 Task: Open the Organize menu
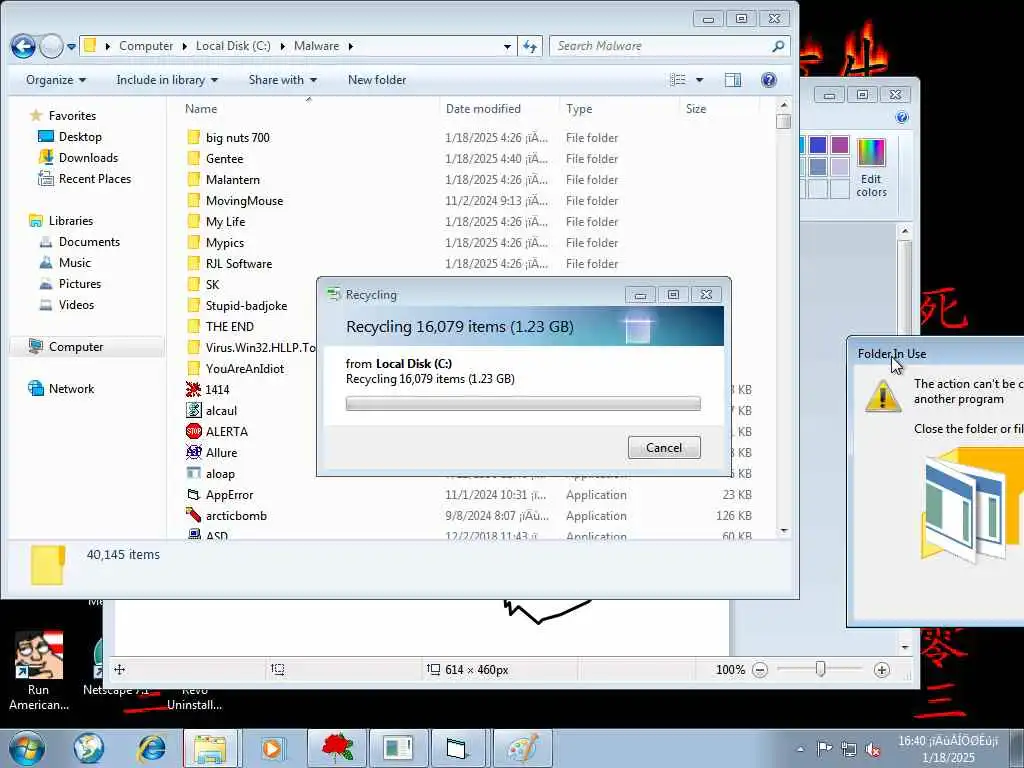[56, 80]
